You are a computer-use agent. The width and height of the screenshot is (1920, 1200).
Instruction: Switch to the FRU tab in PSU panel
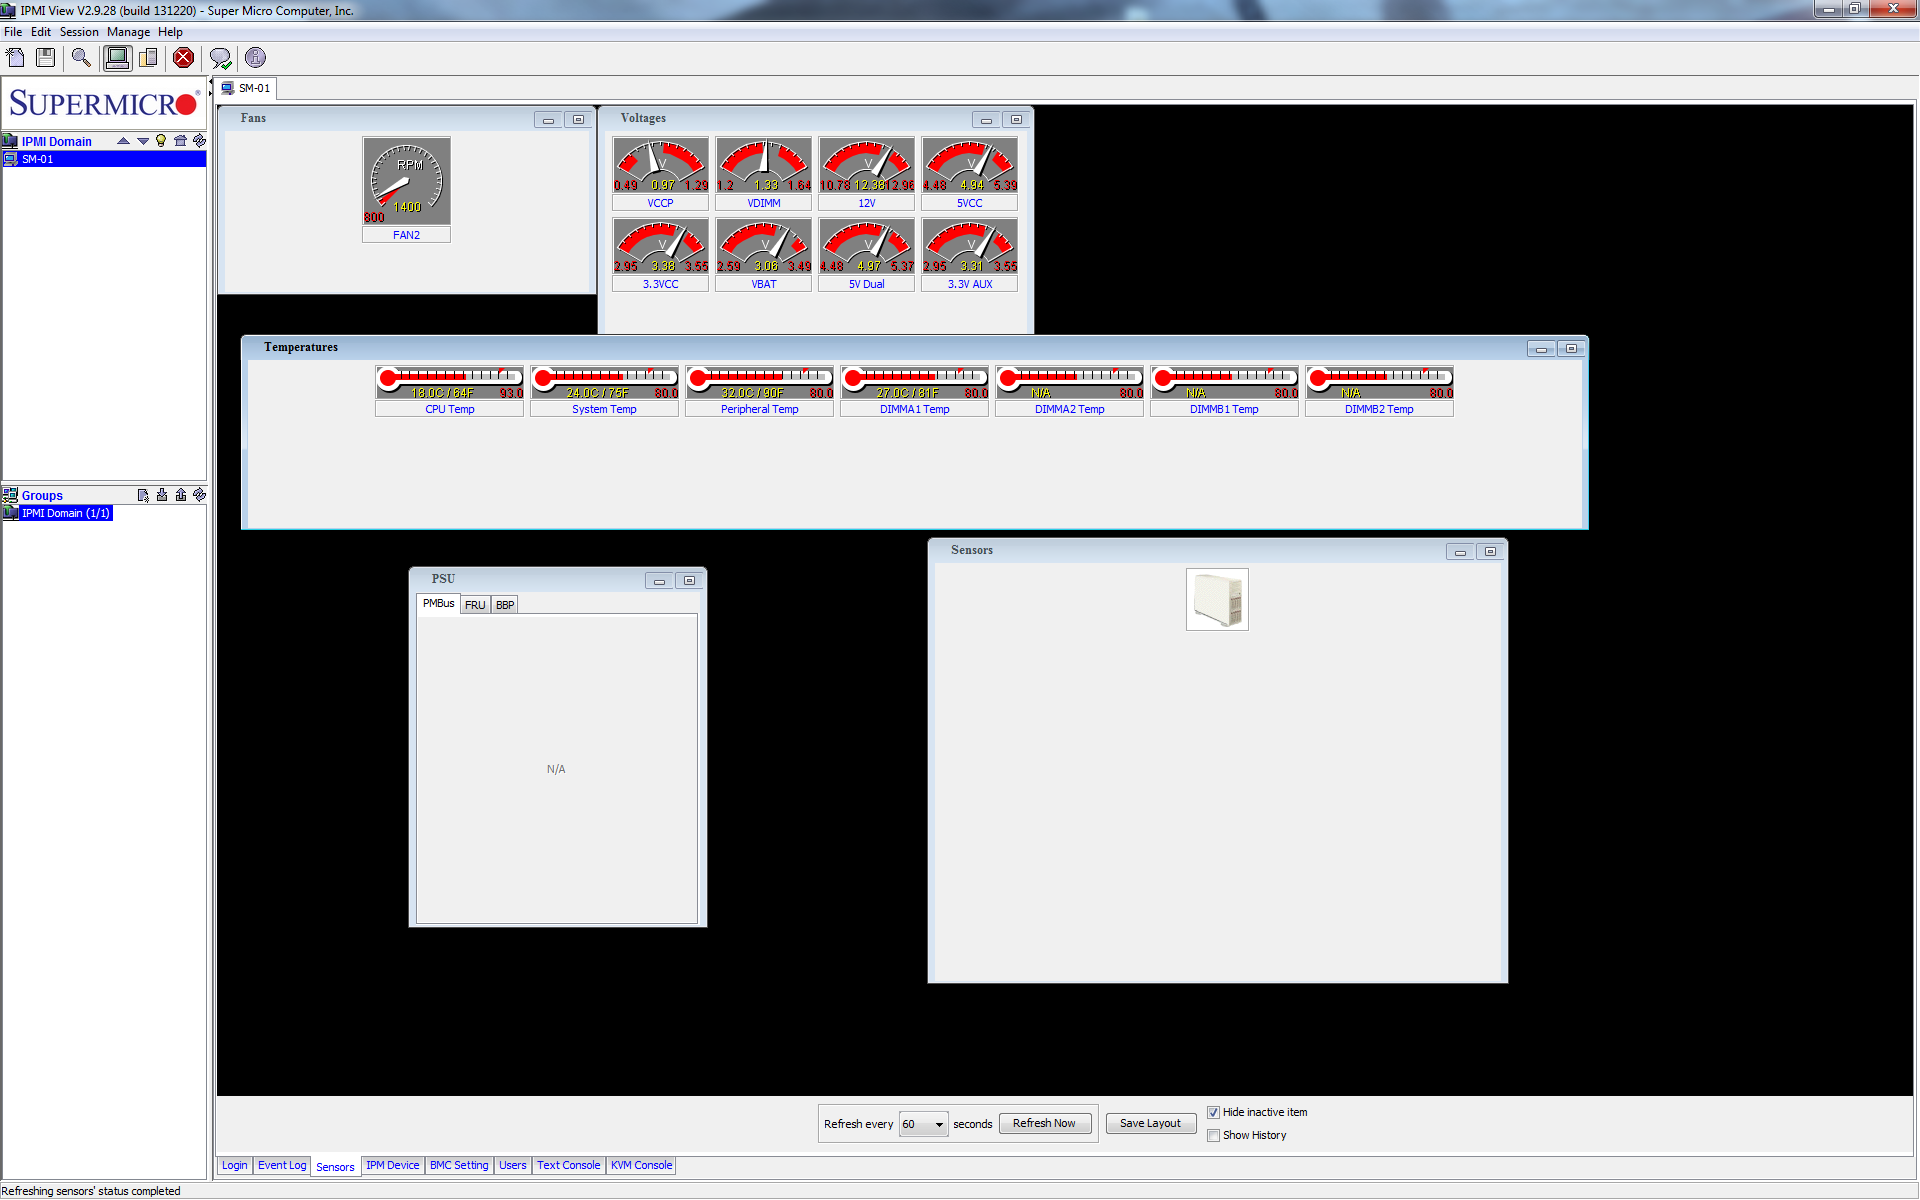tap(475, 605)
